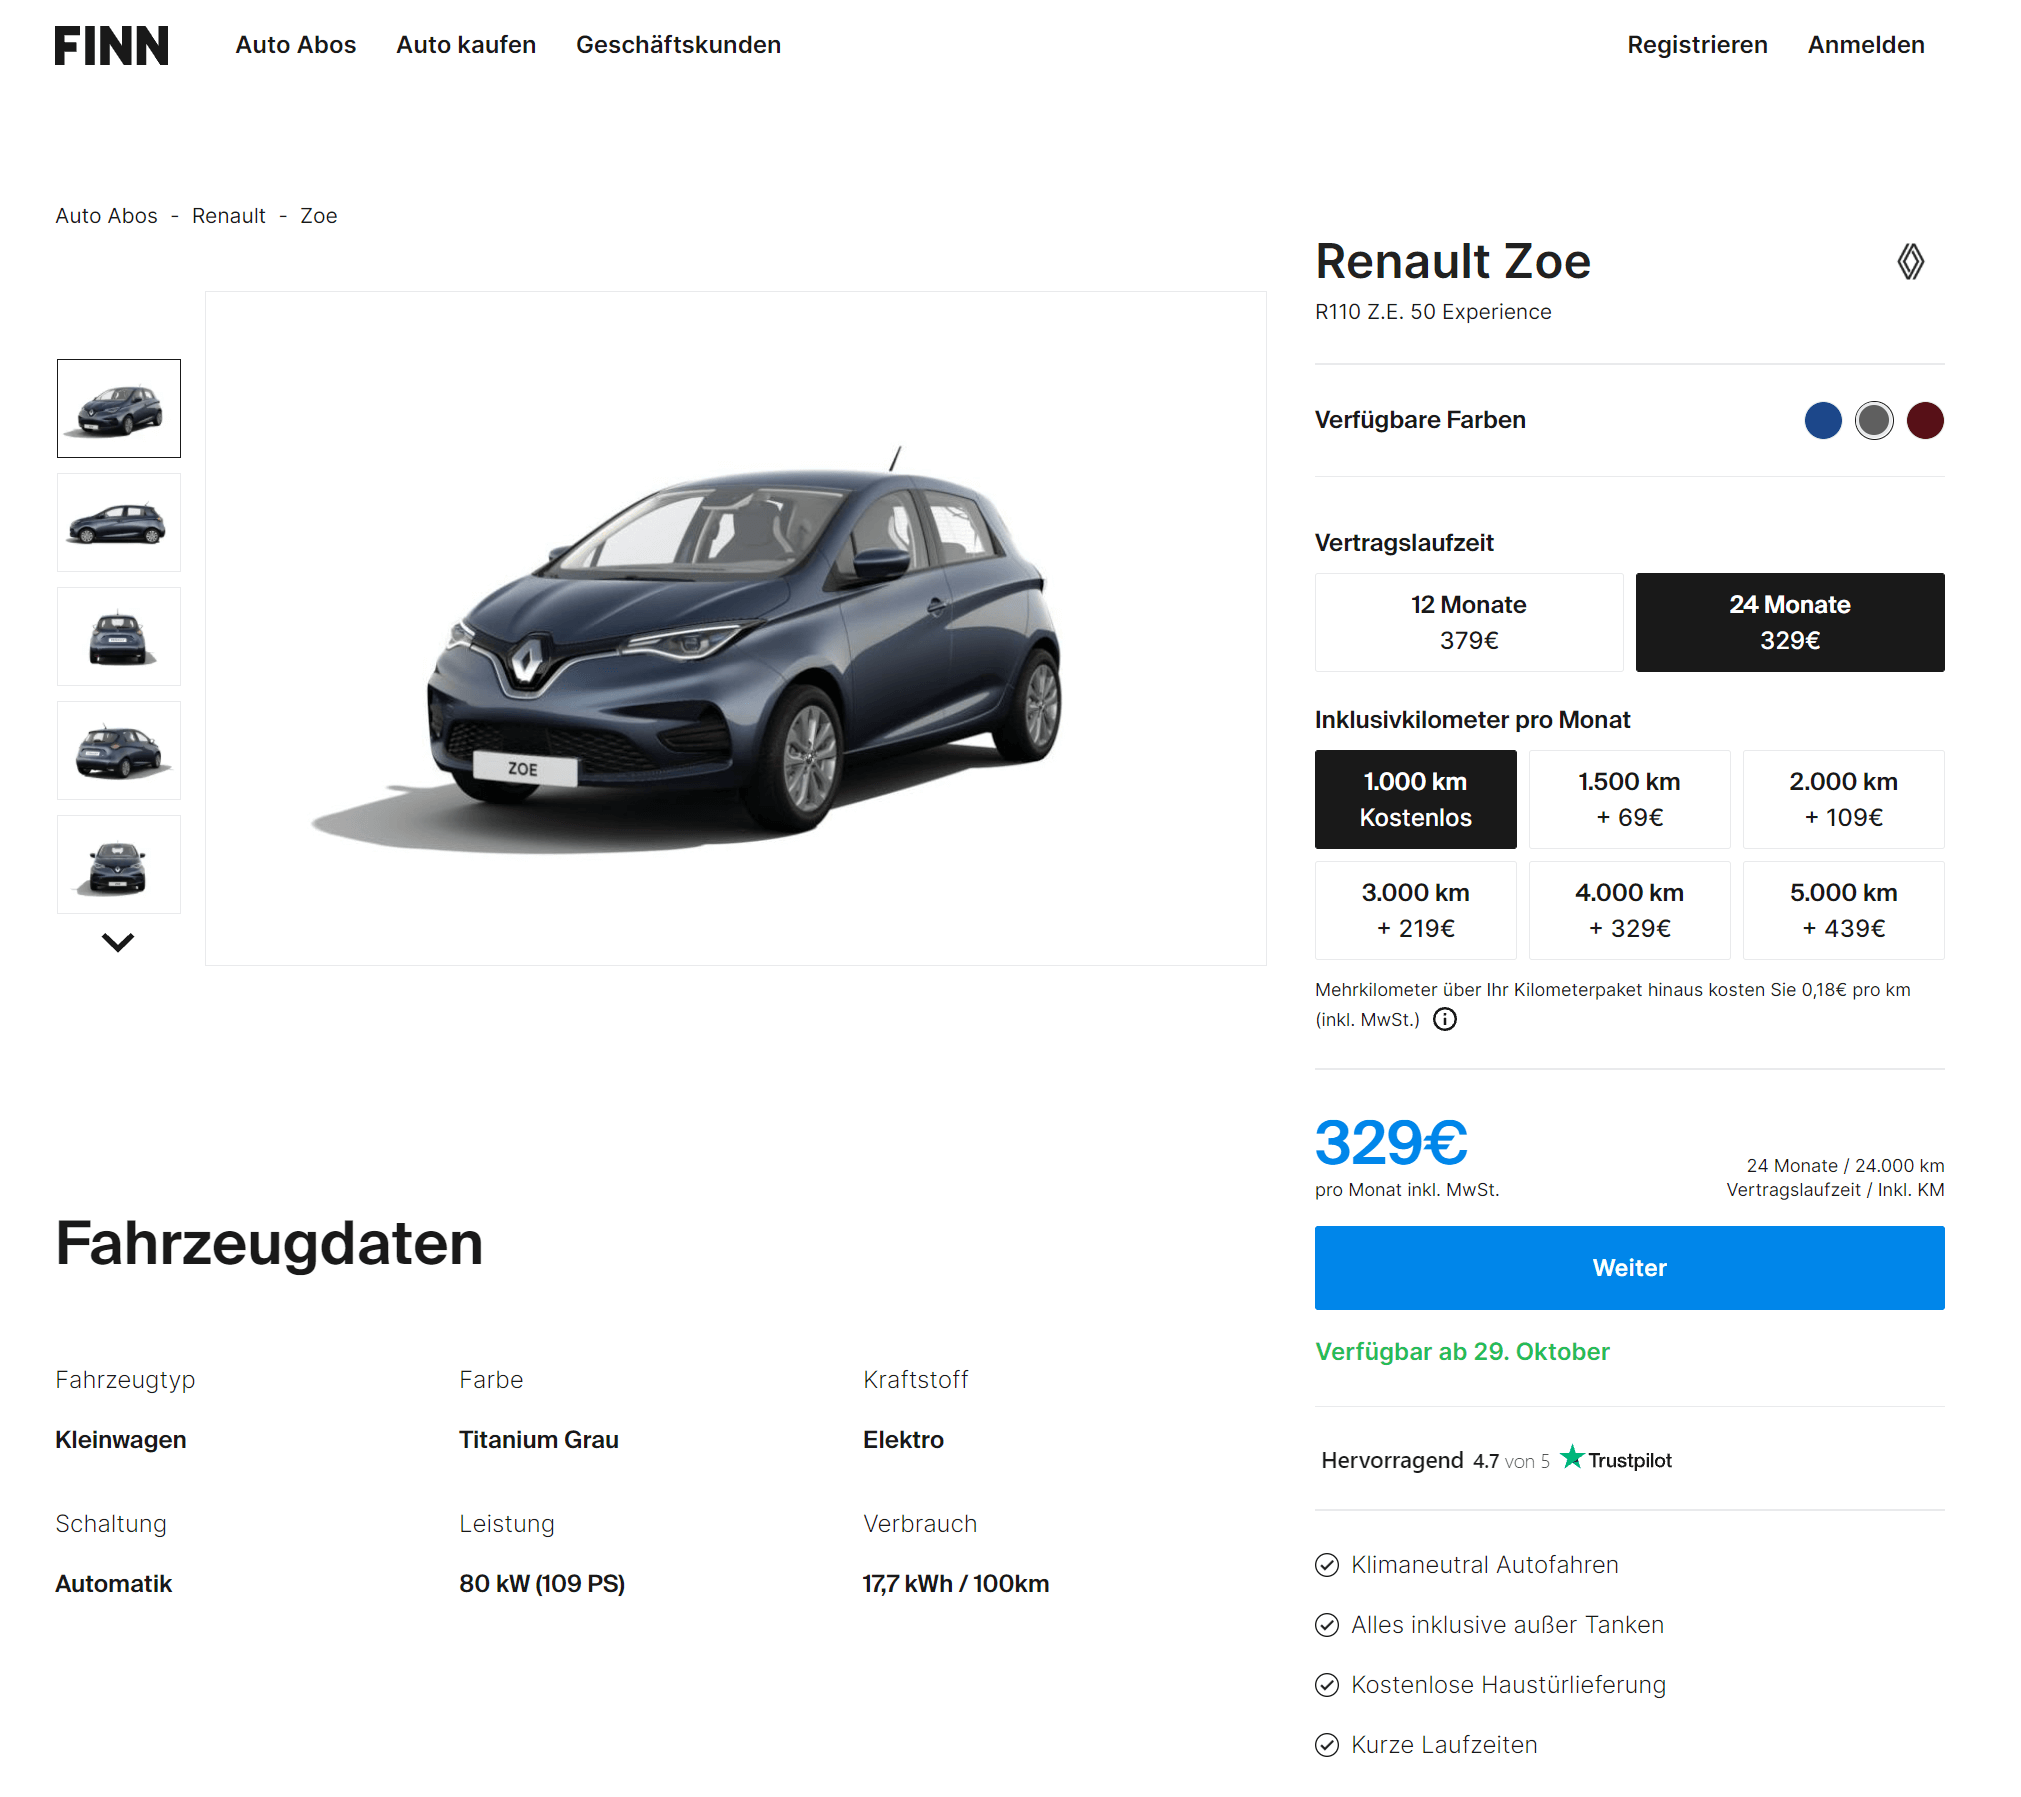Select the 3.000 km + 219€ package
This screenshot has width=2021, height=1797.
click(1415, 910)
